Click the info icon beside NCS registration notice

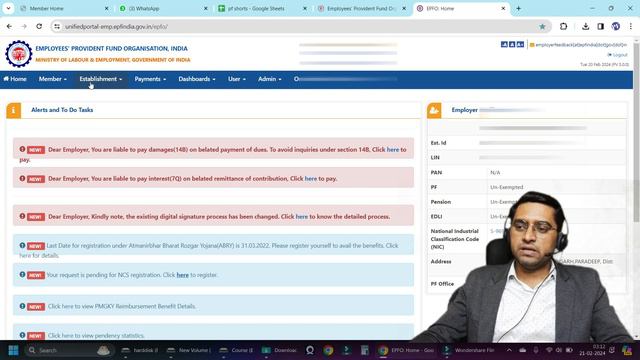pos(22,275)
